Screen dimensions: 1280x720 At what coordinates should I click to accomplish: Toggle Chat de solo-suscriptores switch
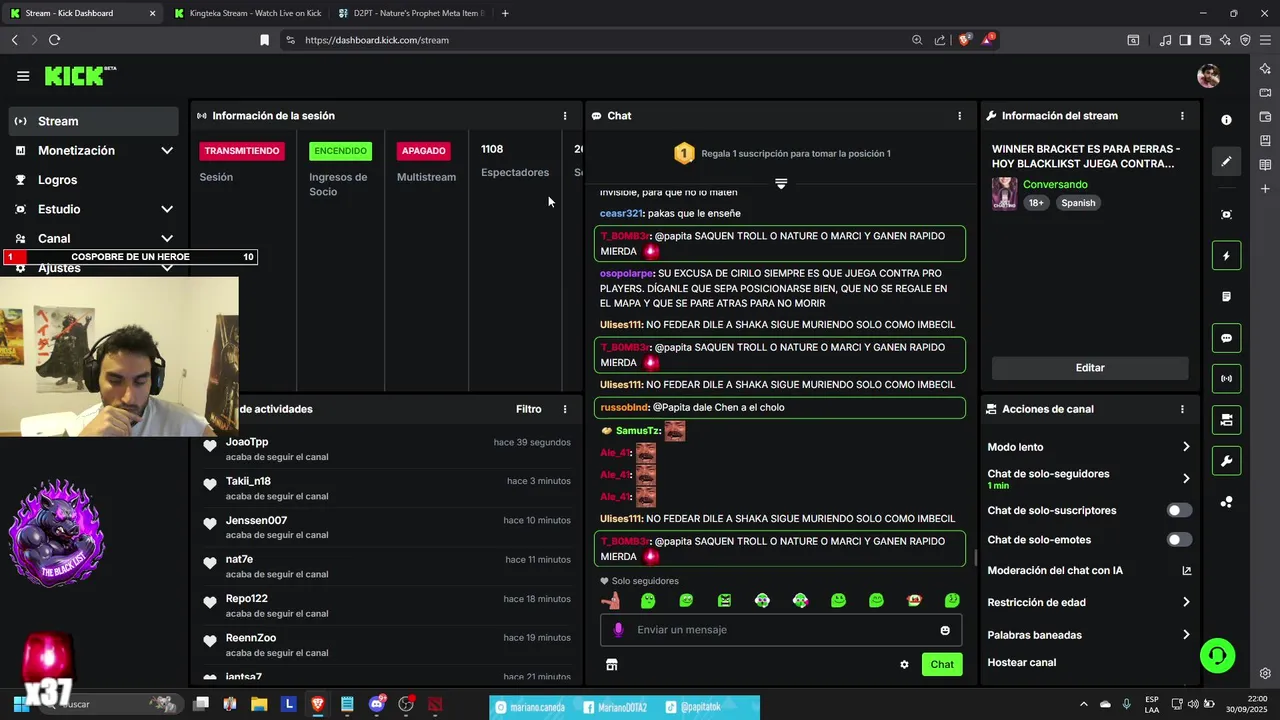tap(1180, 510)
